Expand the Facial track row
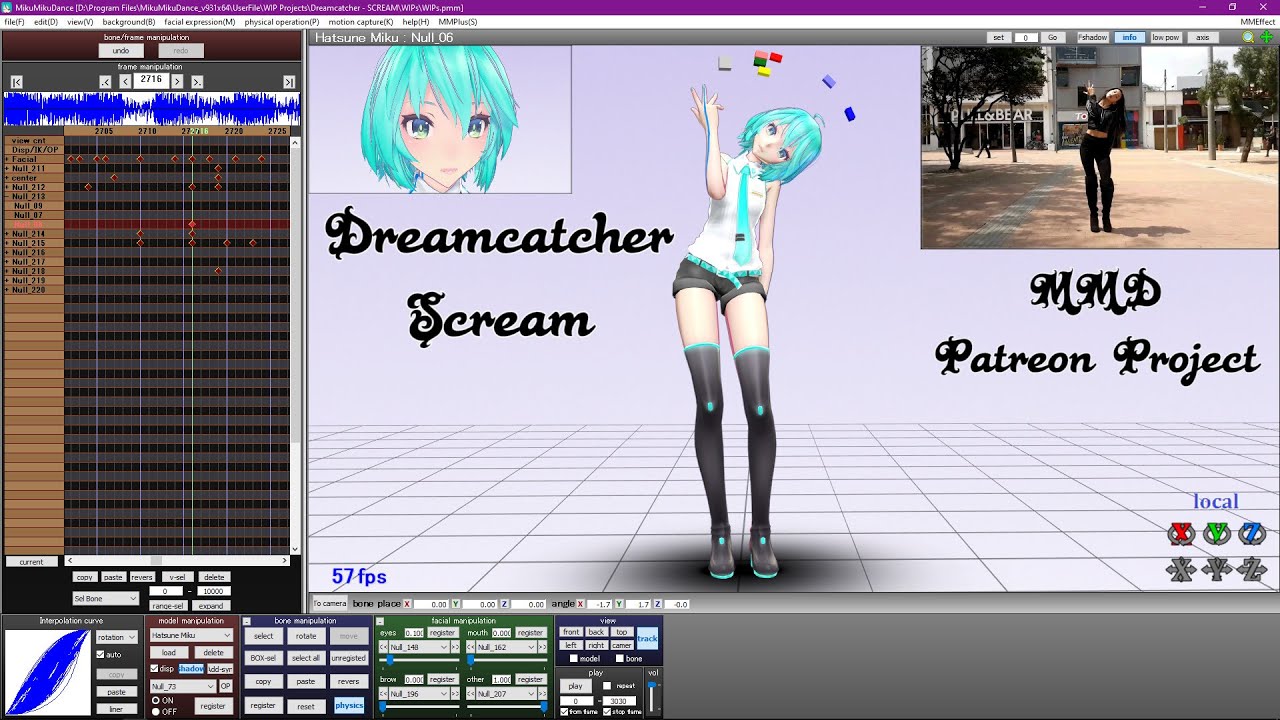 click(7, 159)
